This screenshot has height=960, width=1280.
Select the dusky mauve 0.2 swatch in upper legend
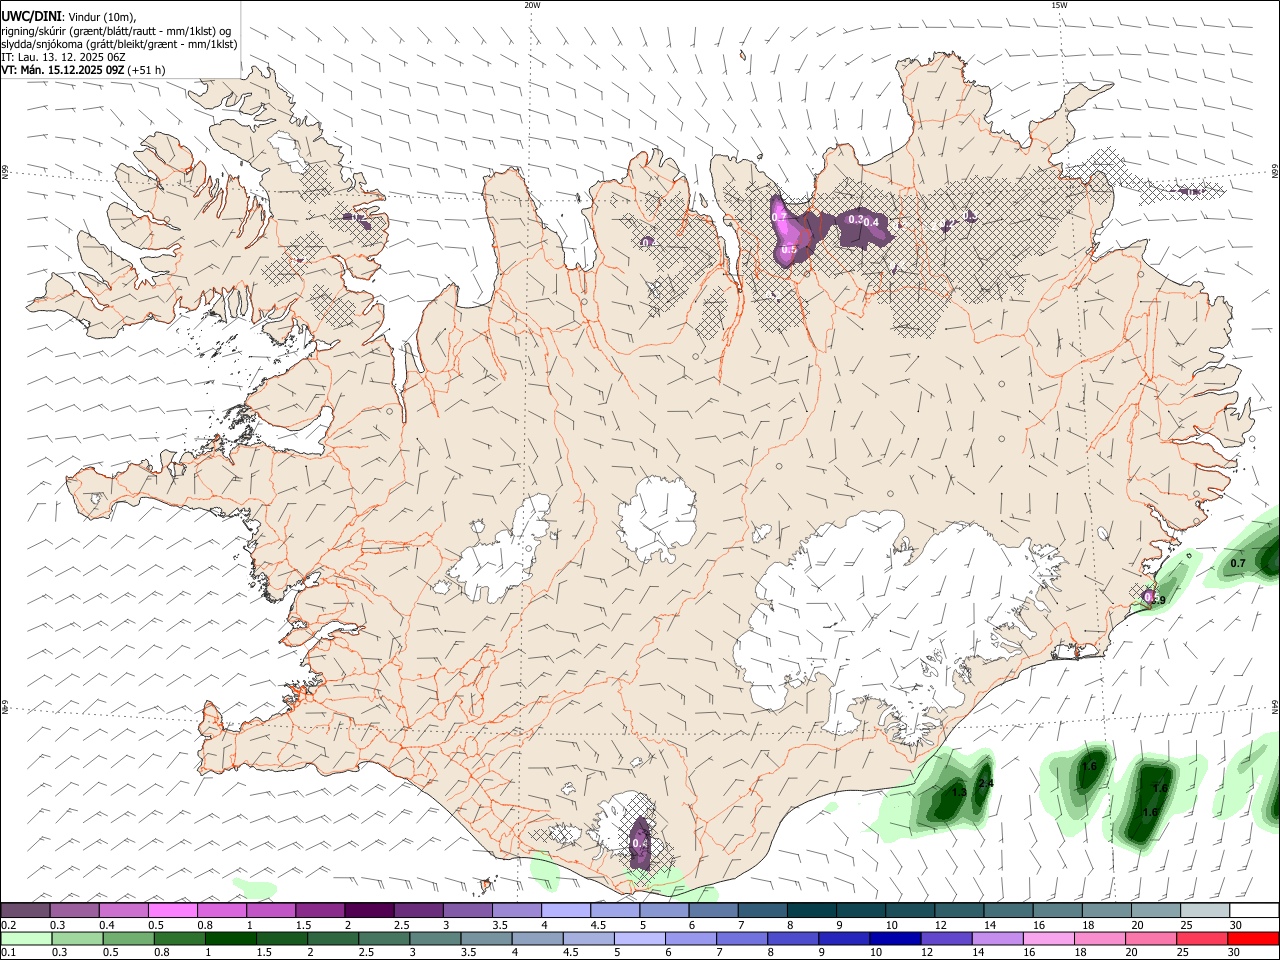pos(26,911)
